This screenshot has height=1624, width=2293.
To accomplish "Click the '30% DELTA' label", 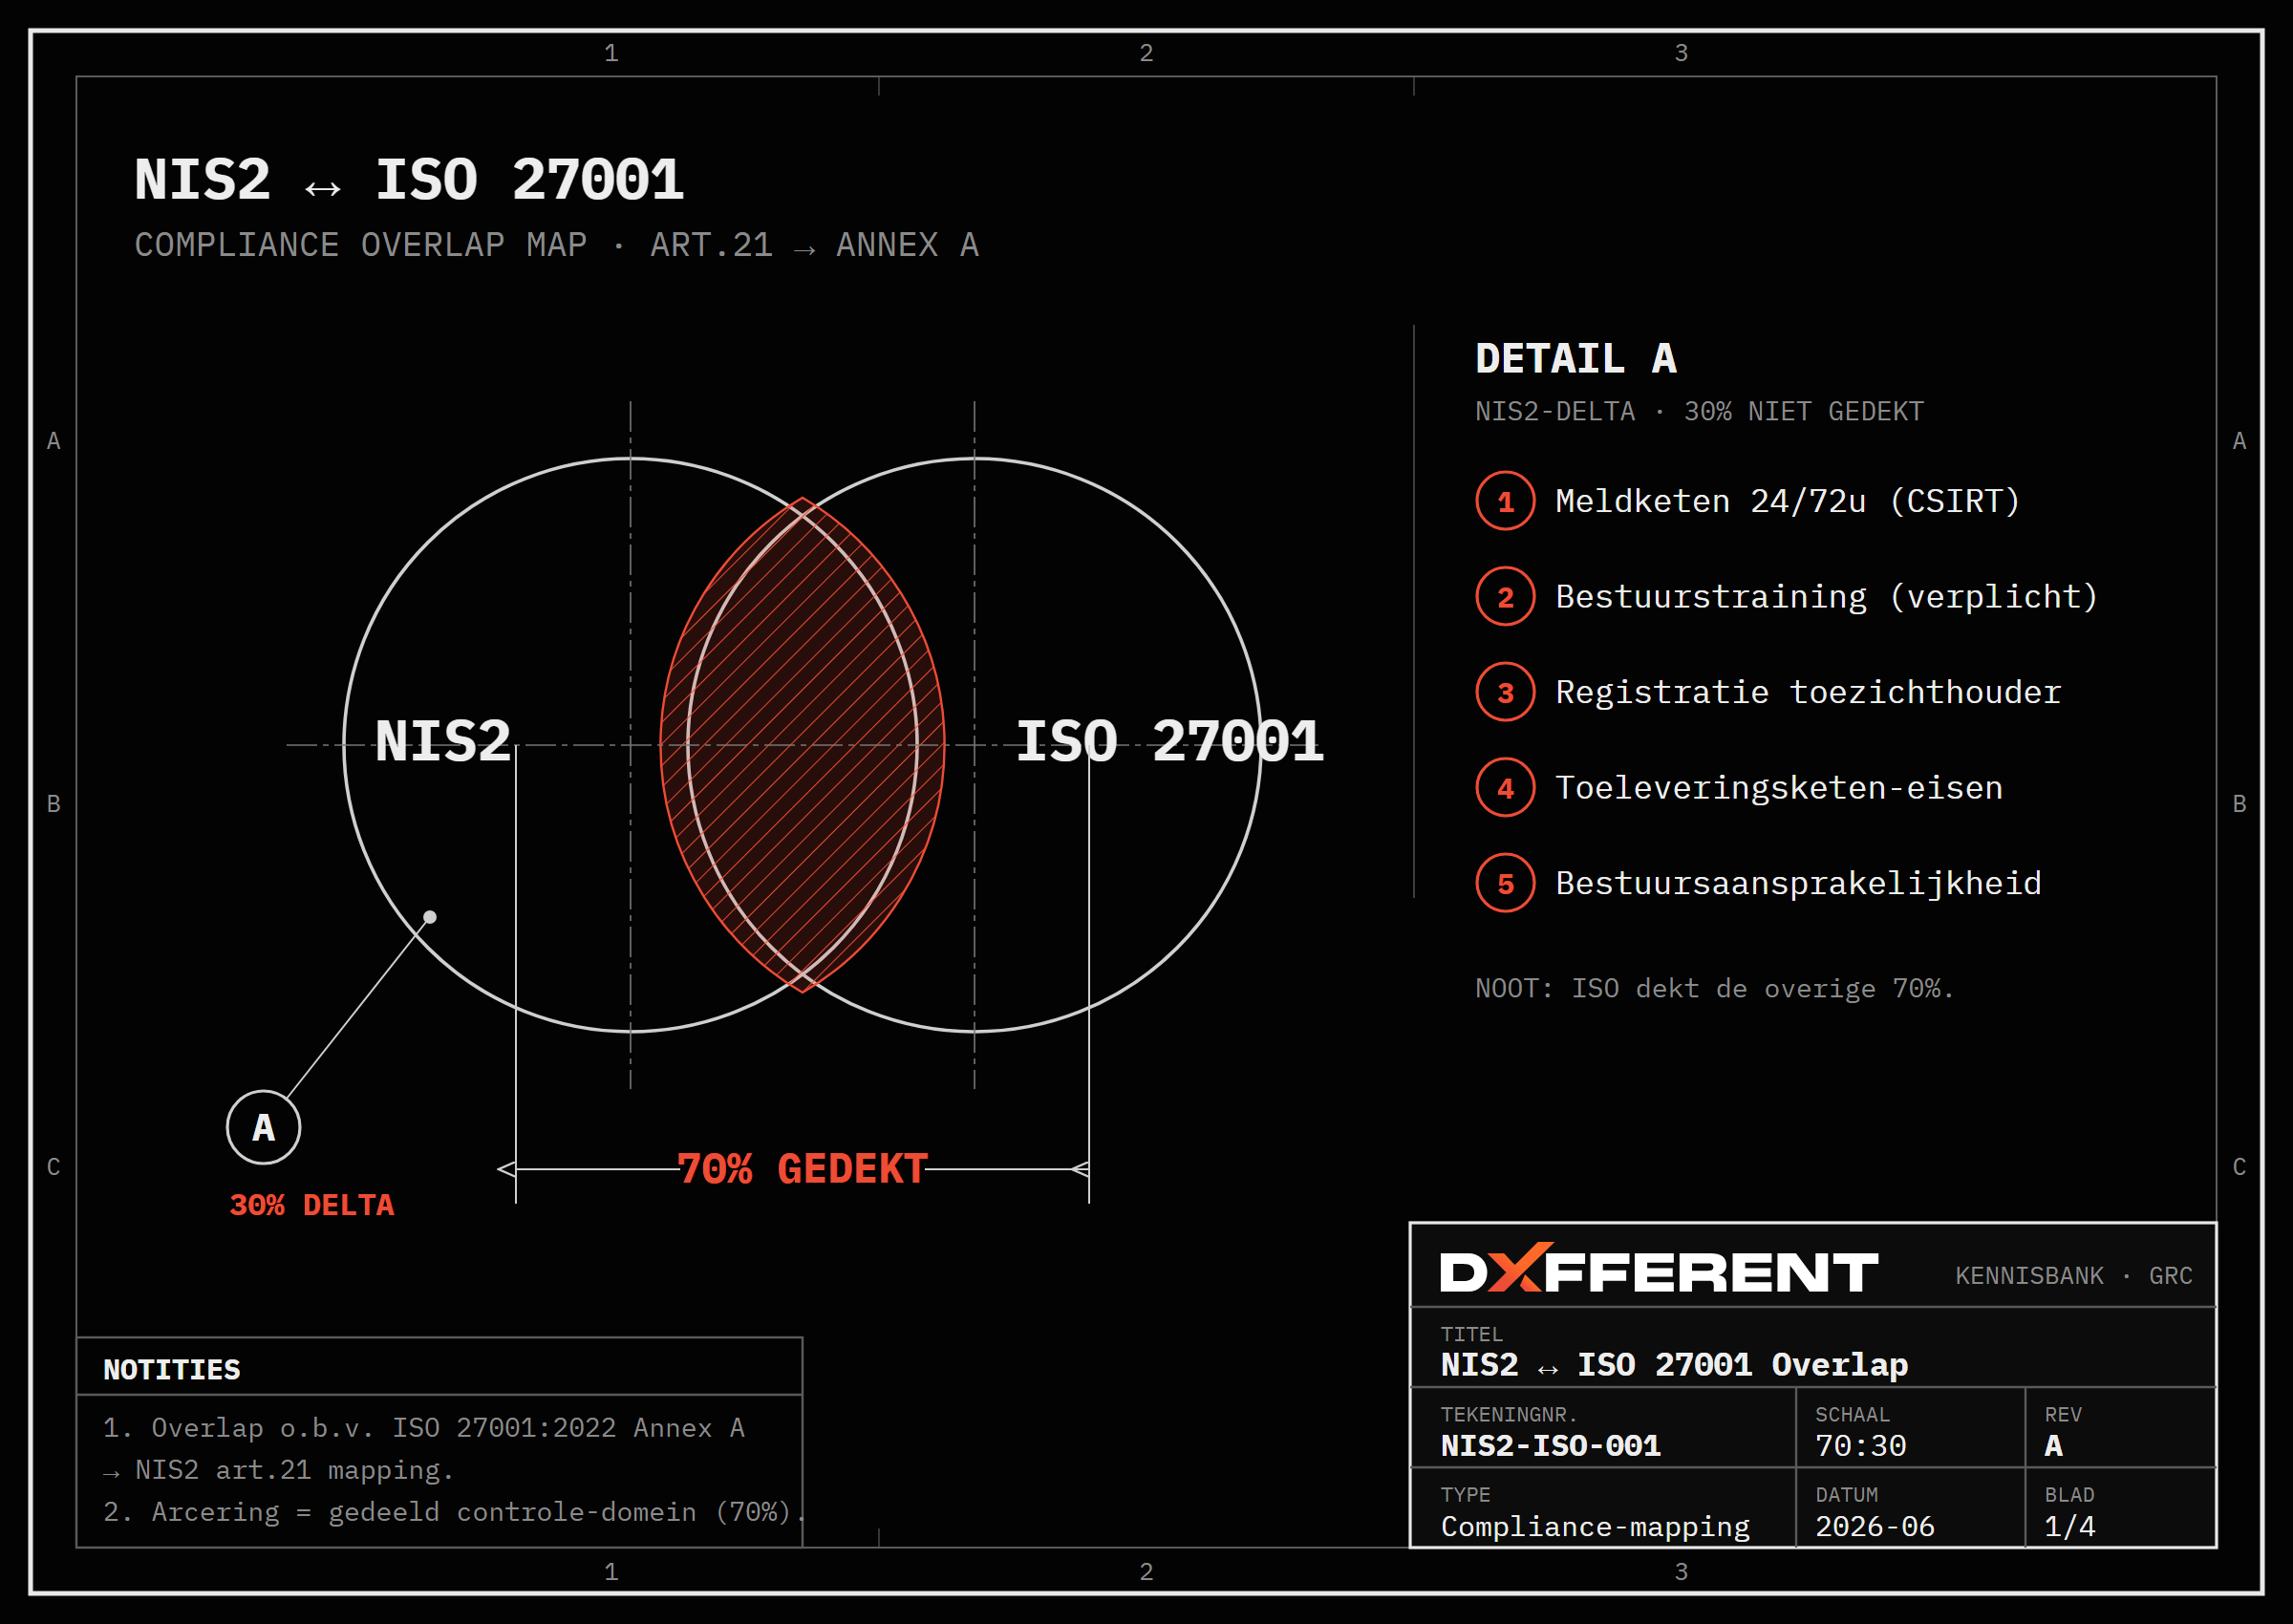I will 312,1205.
